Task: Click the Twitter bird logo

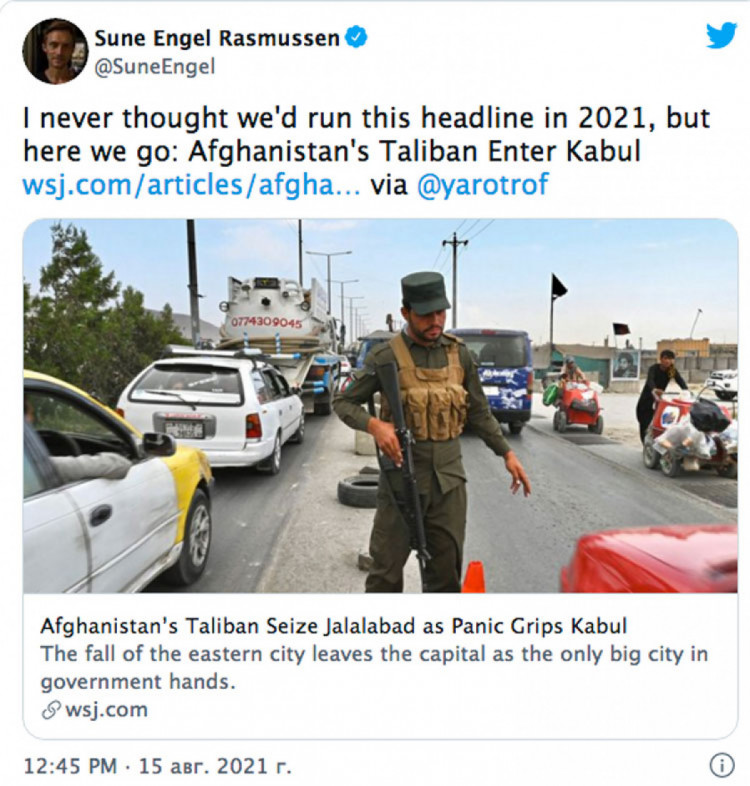Action: tap(721, 35)
